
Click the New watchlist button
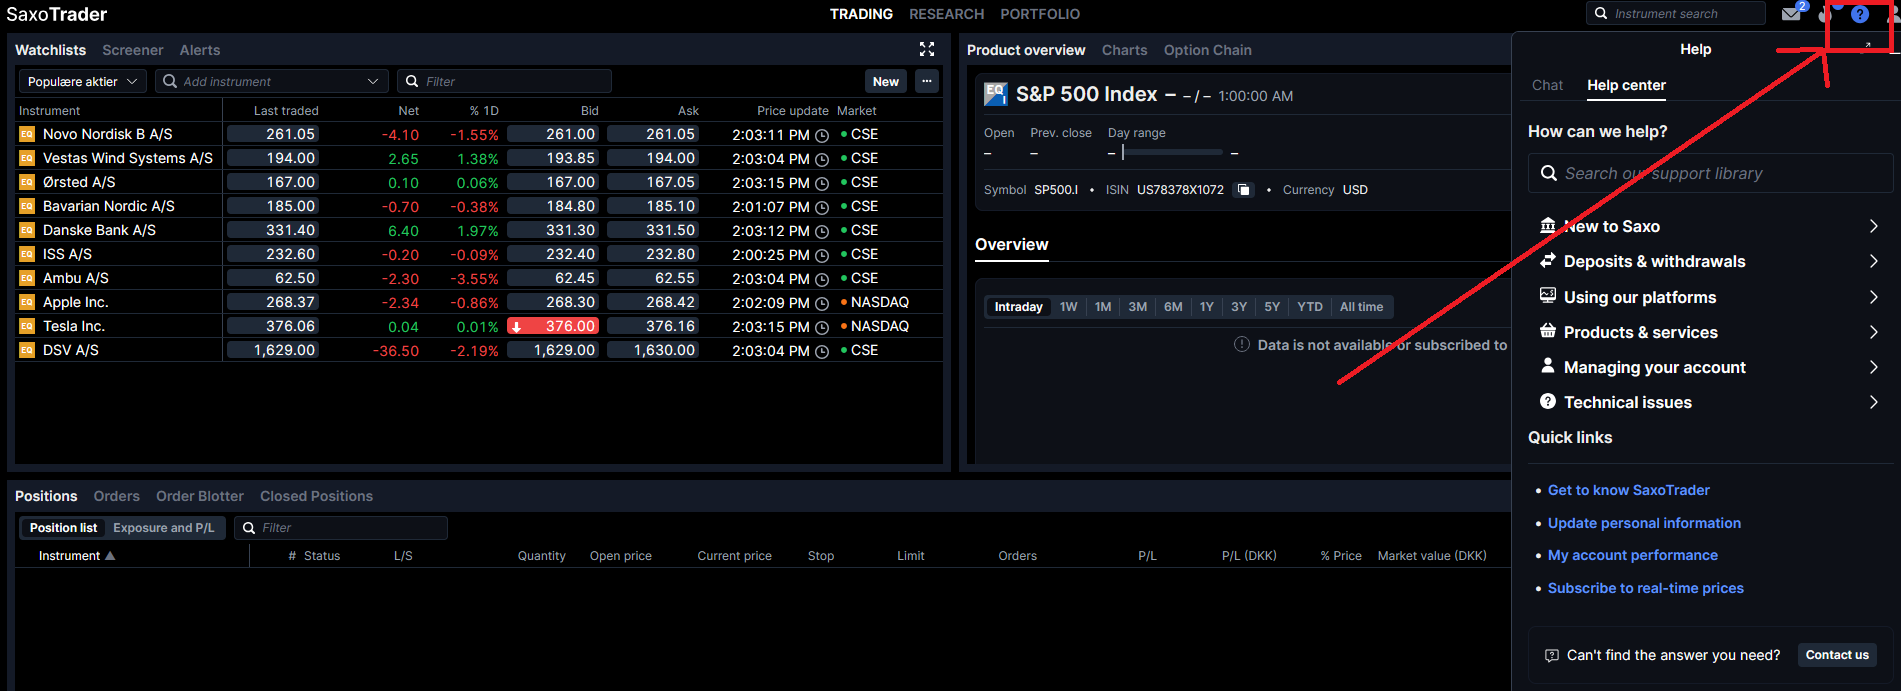[x=886, y=81]
